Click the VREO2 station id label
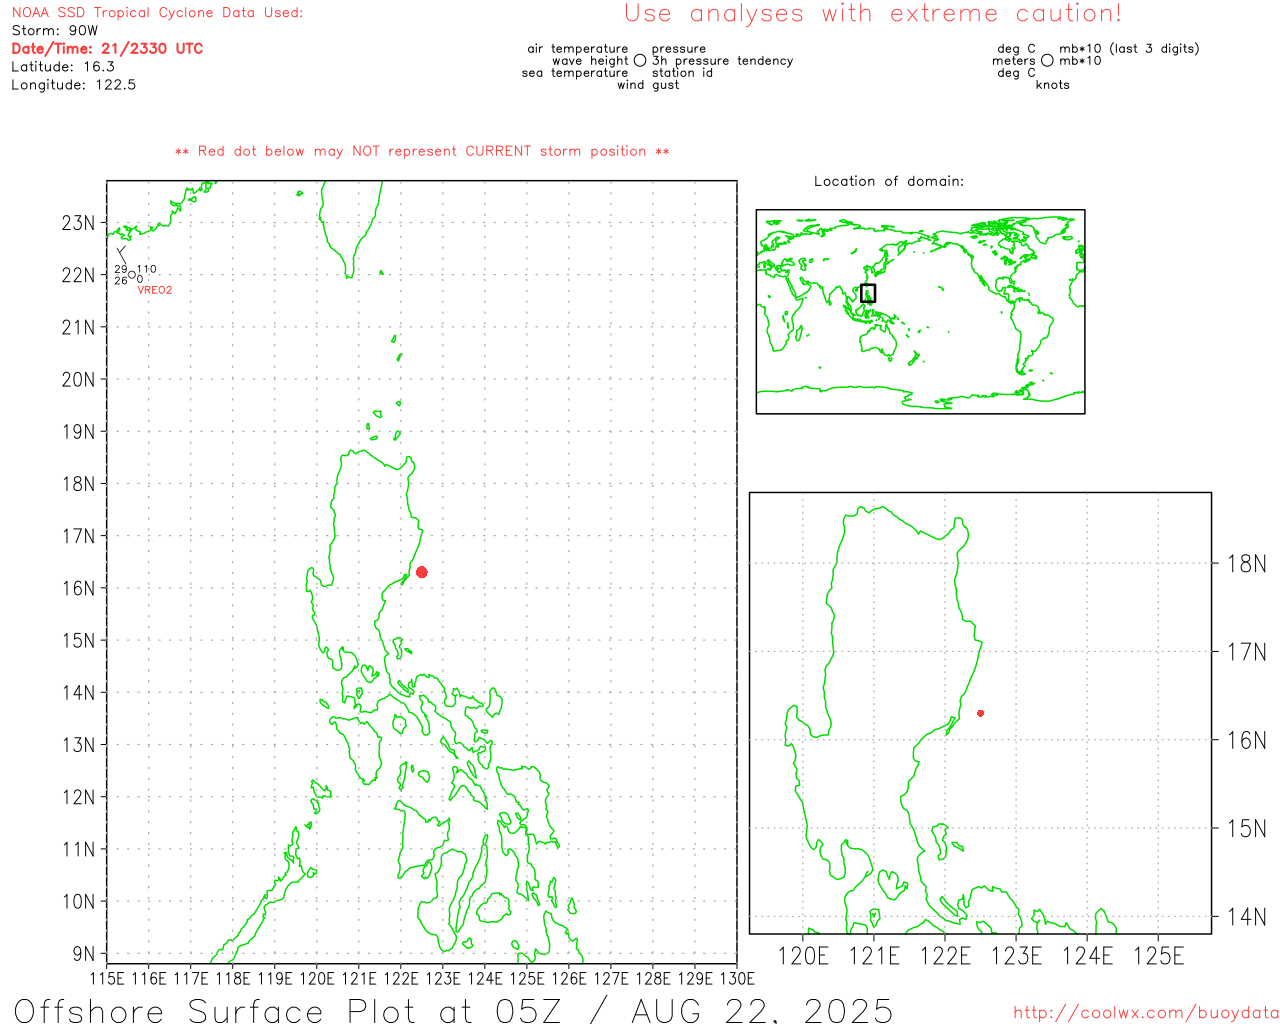 155,290
